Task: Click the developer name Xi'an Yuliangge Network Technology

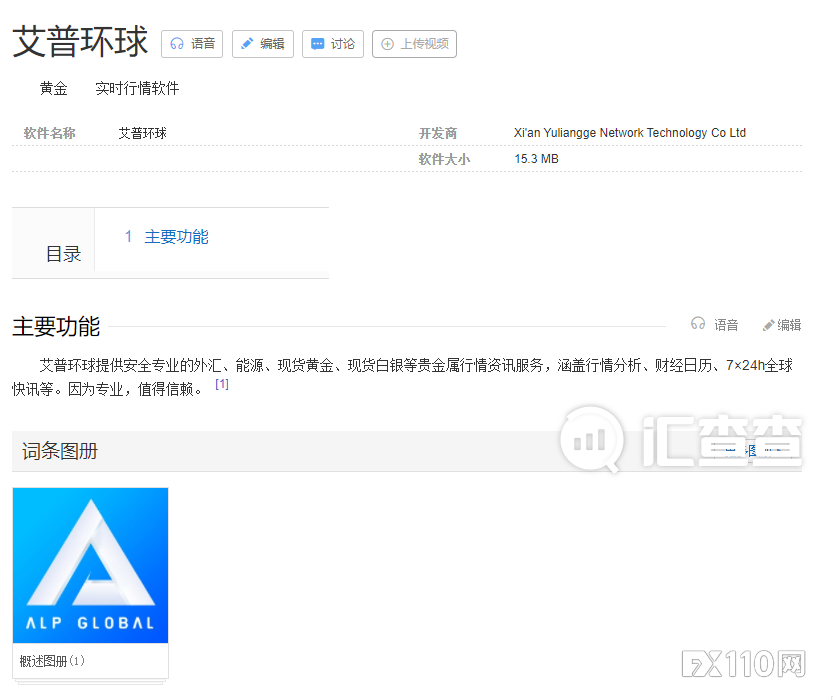Action: tap(629, 132)
